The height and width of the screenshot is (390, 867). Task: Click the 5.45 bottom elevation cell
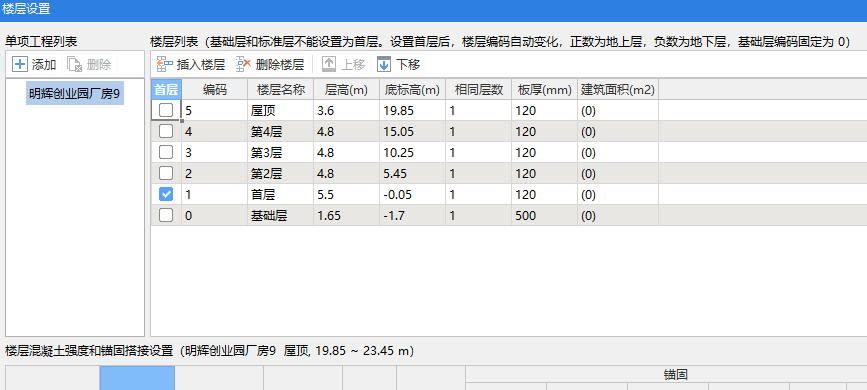[412, 173]
